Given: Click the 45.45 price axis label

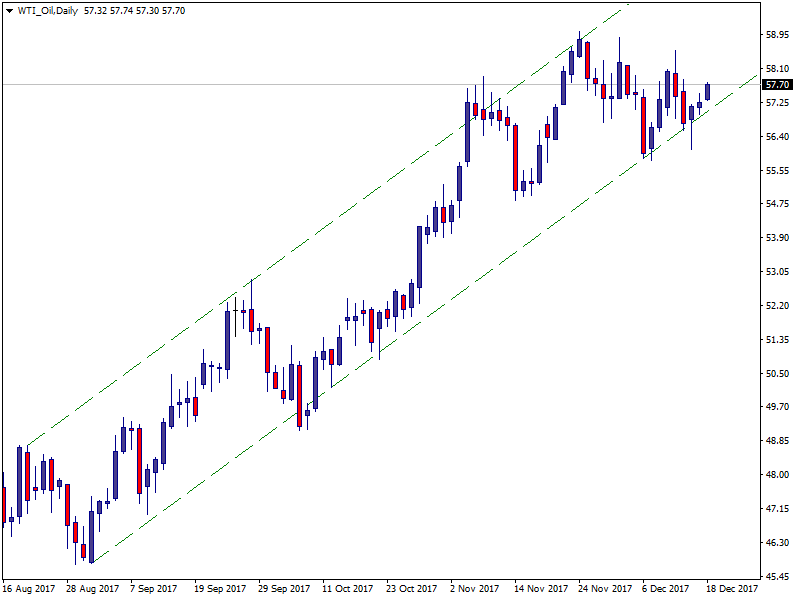Looking at the screenshot, I should (777, 577).
